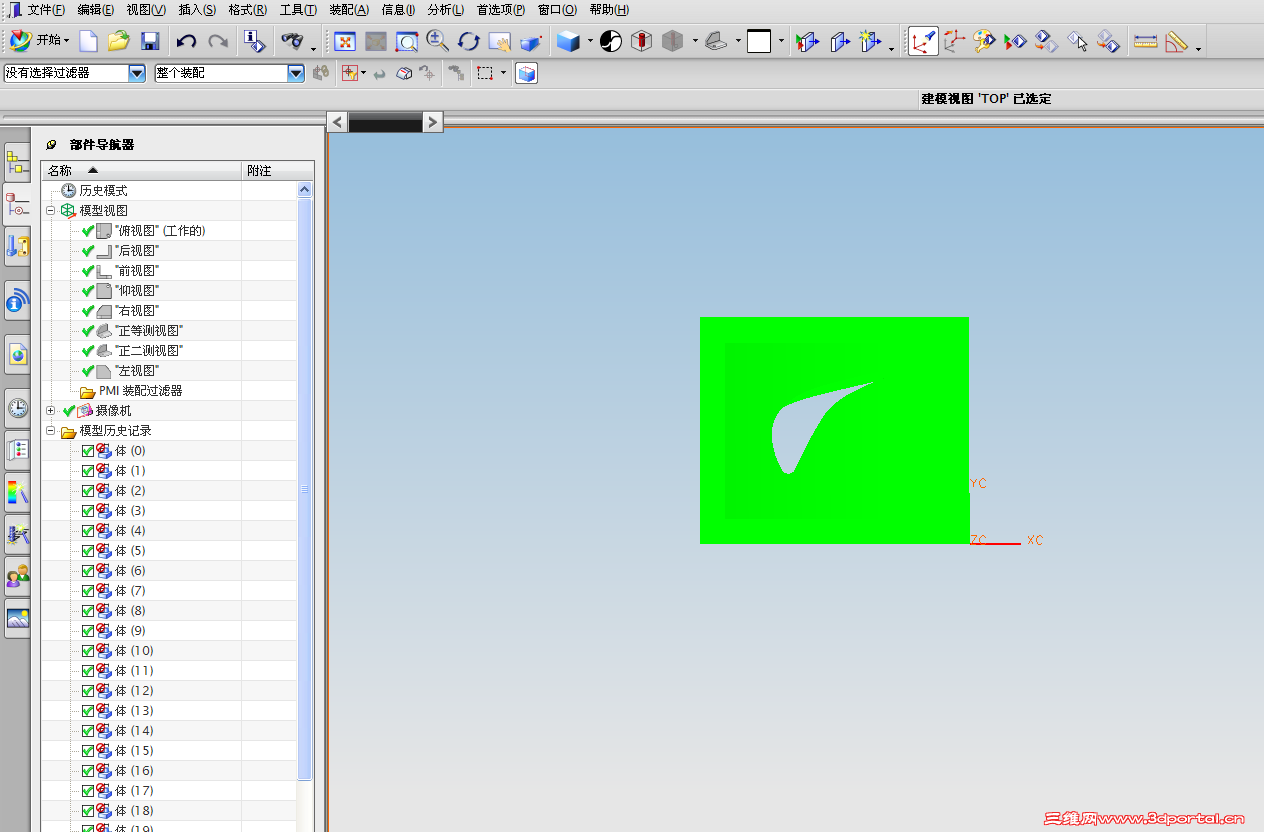Open the Roles sidebar tab

[x=17, y=576]
